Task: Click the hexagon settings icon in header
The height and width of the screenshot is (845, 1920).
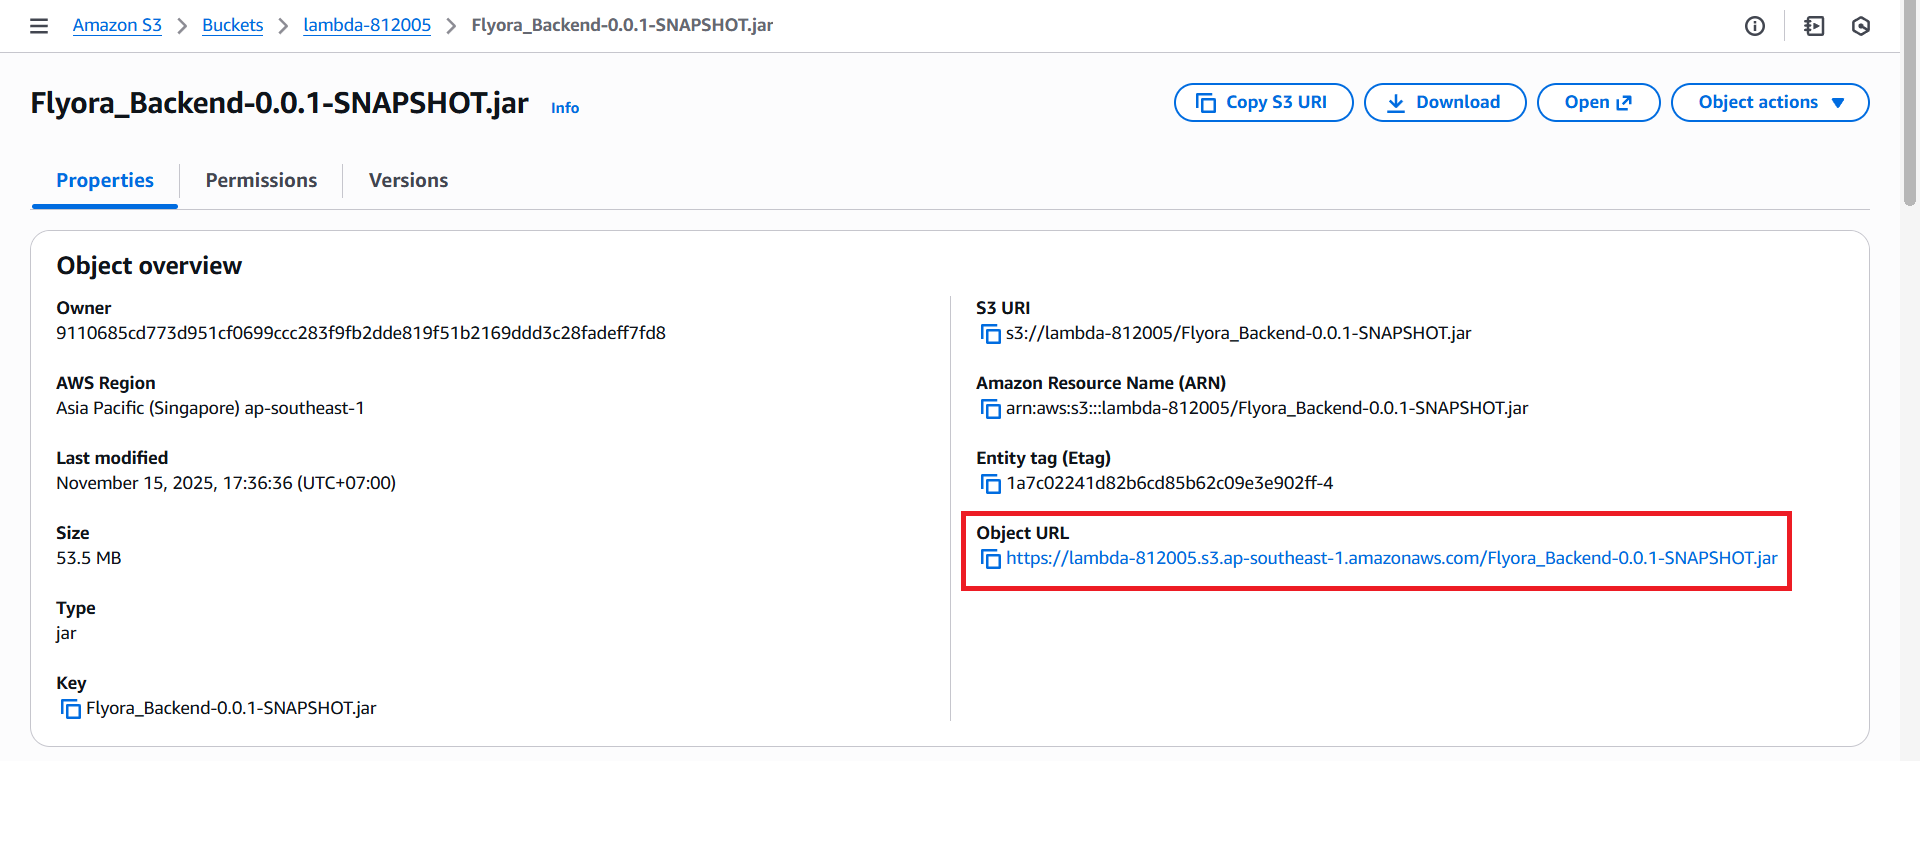Action: pyautogui.click(x=1860, y=26)
